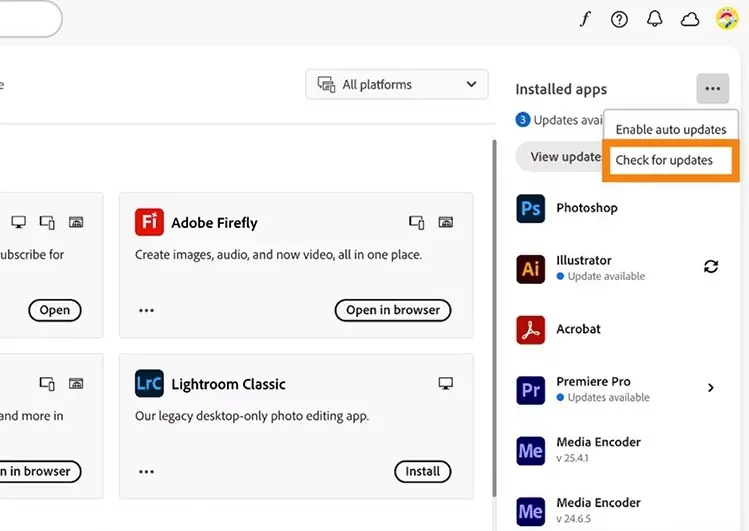The width and height of the screenshot is (749, 531).
Task: Open the notifications bell
Action: 654,19
